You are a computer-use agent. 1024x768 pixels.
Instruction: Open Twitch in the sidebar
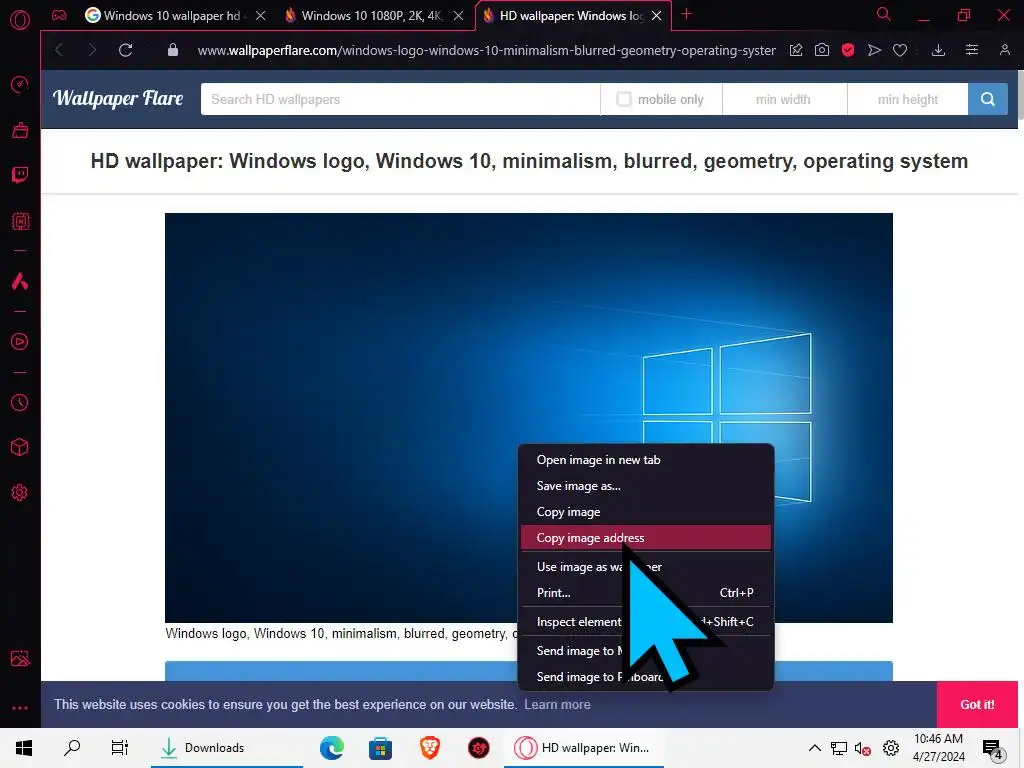(20, 174)
